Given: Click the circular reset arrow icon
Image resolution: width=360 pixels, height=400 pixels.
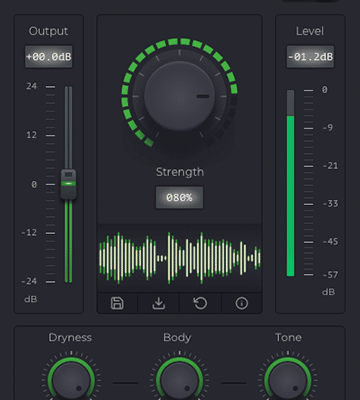Looking at the screenshot, I should coord(200,303).
